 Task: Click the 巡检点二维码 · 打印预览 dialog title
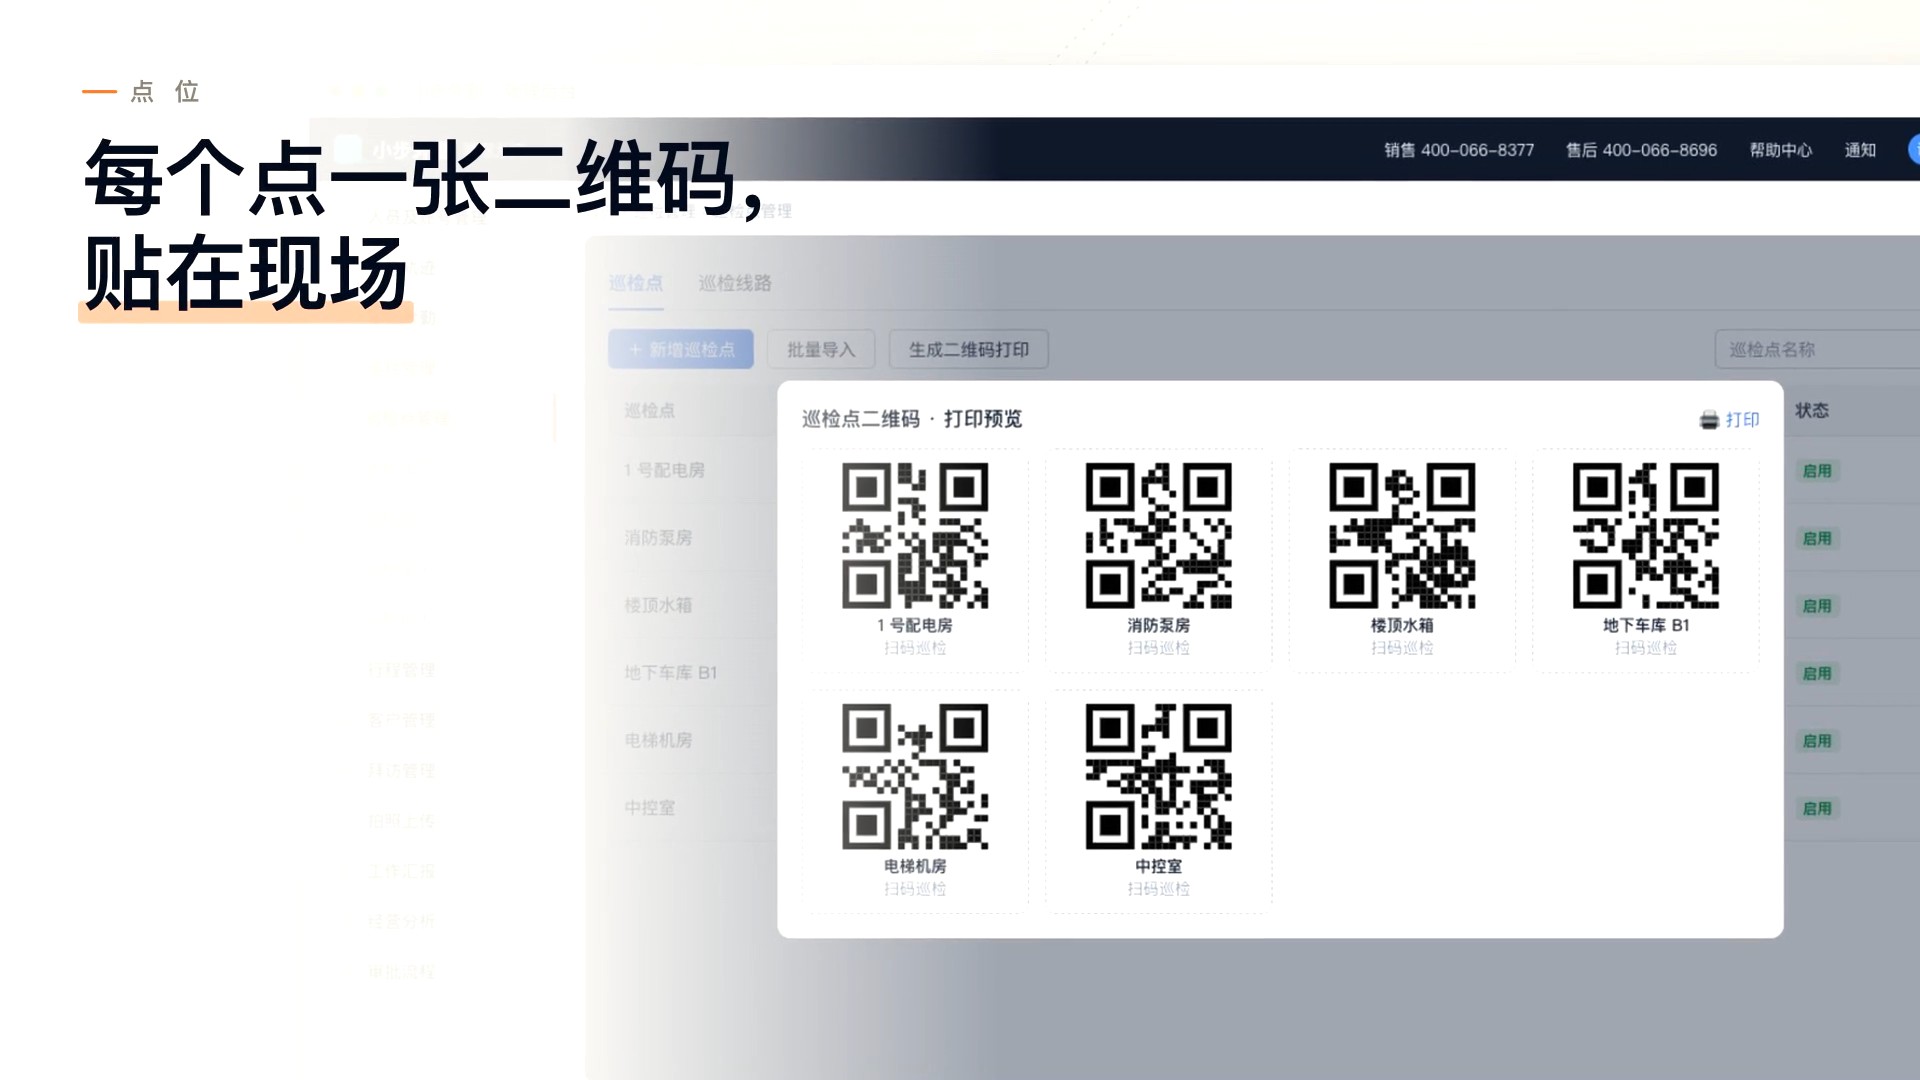click(x=912, y=419)
